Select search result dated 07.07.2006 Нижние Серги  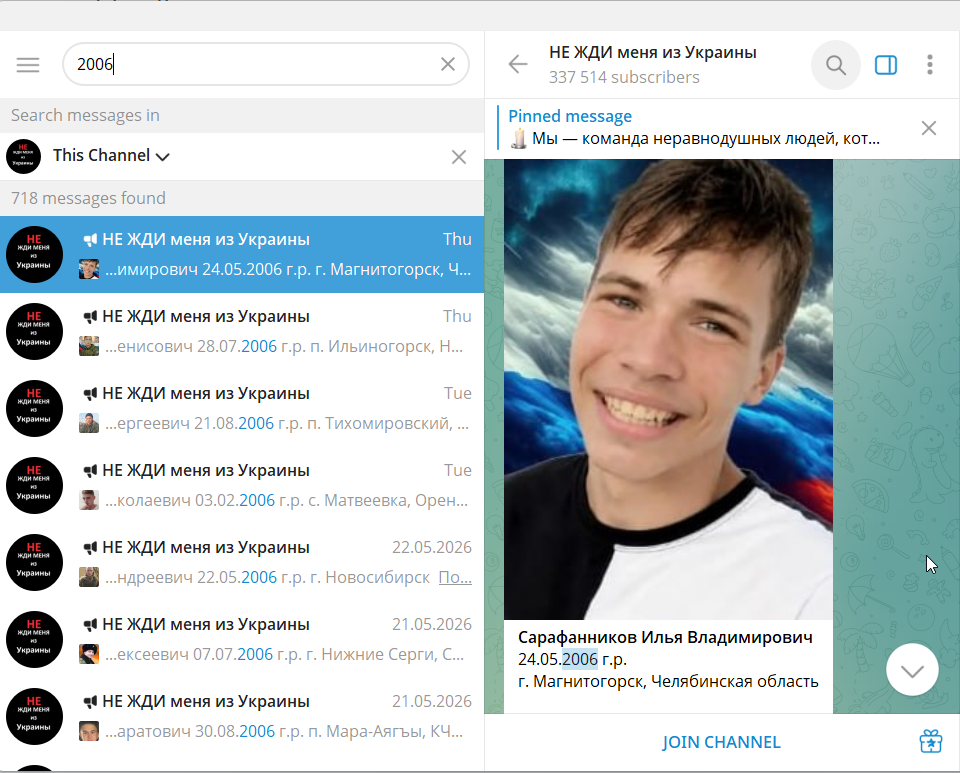(242, 640)
